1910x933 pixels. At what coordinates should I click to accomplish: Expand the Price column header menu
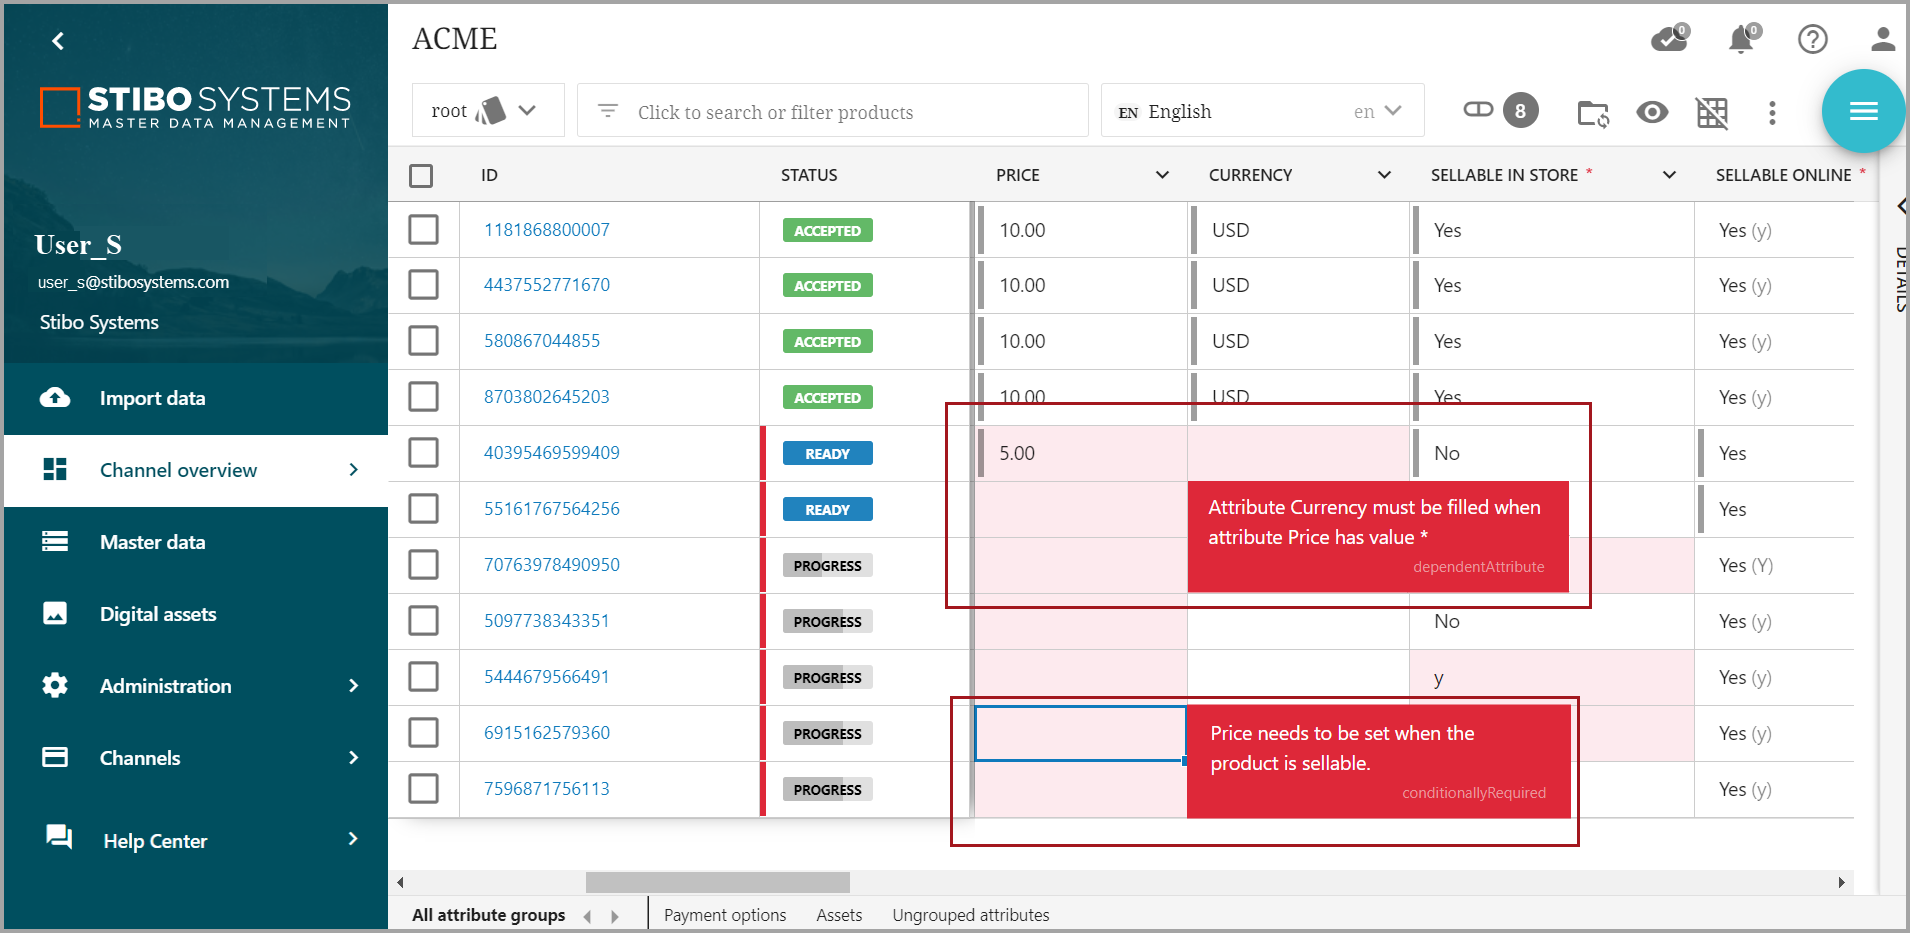[x=1161, y=175]
